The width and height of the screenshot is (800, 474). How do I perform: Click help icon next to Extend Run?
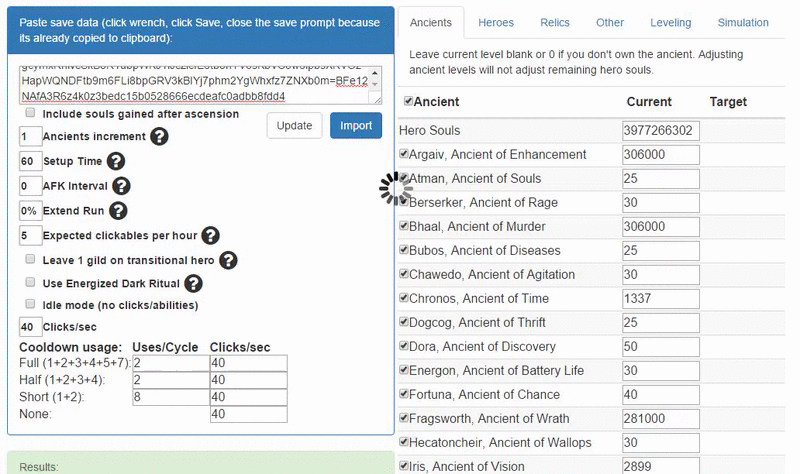coord(118,211)
